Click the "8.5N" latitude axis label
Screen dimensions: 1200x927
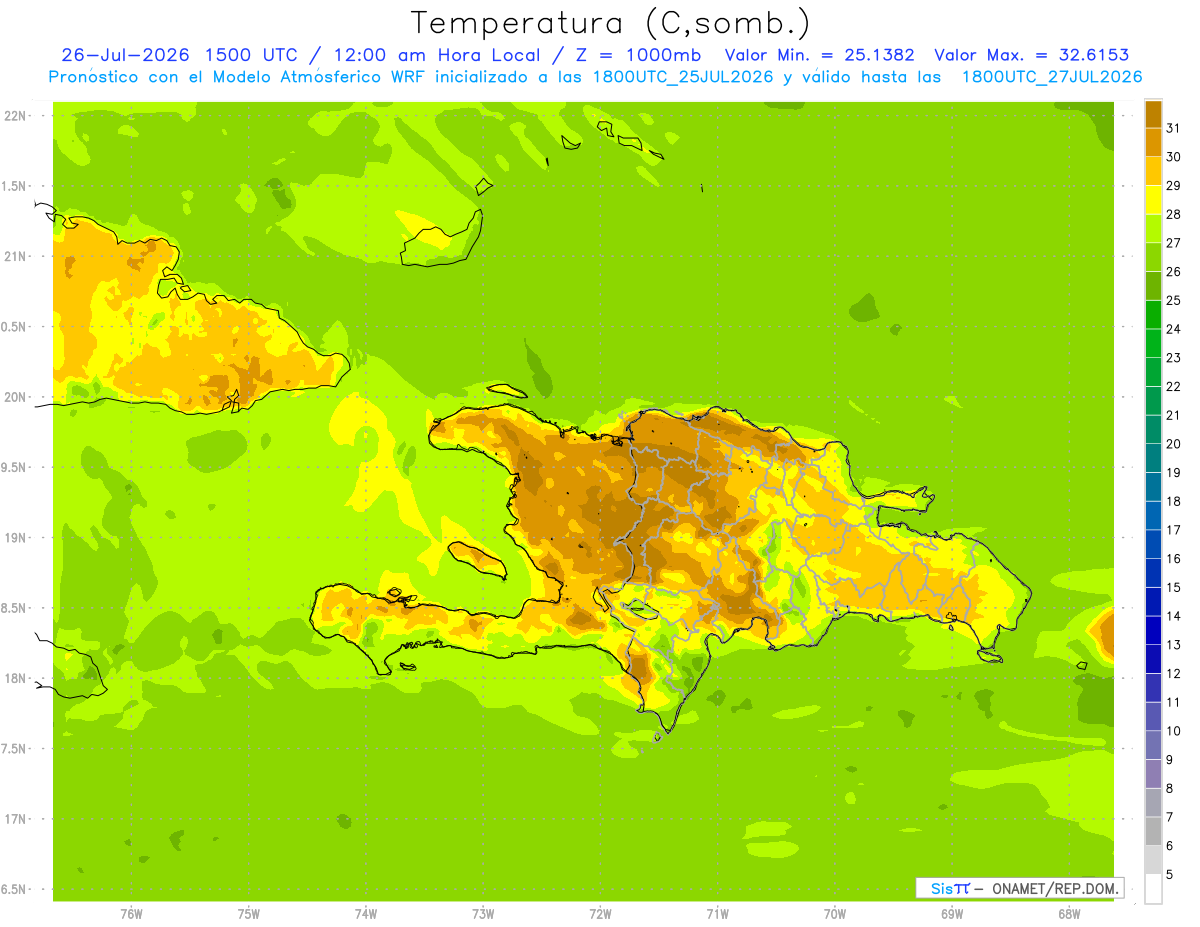pyautogui.click(x=14, y=608)
